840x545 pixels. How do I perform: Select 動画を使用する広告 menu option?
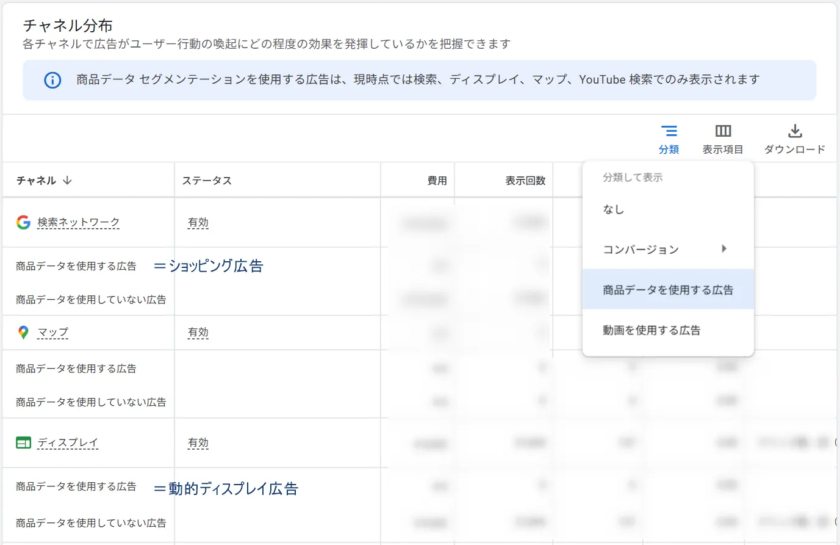[x=651, y=330]
